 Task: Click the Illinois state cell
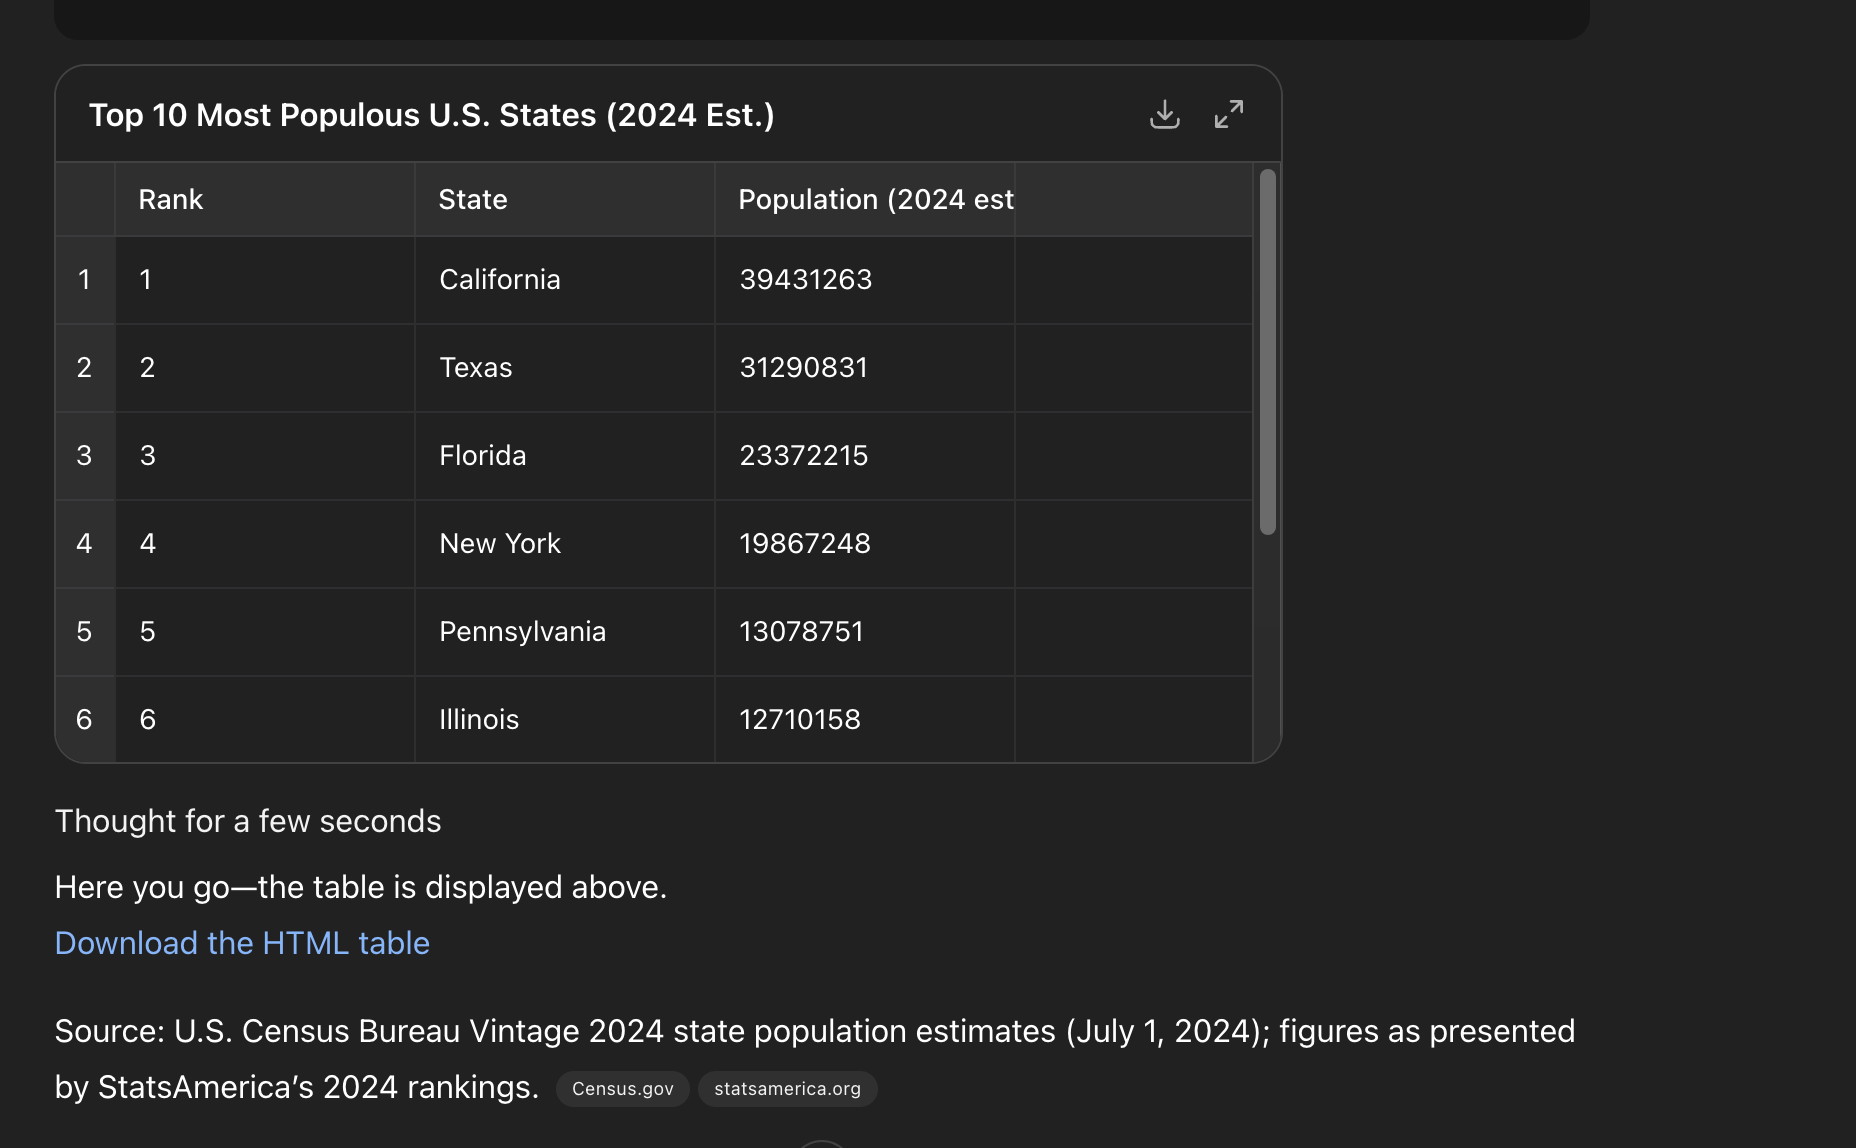click(x=479, y=720)
